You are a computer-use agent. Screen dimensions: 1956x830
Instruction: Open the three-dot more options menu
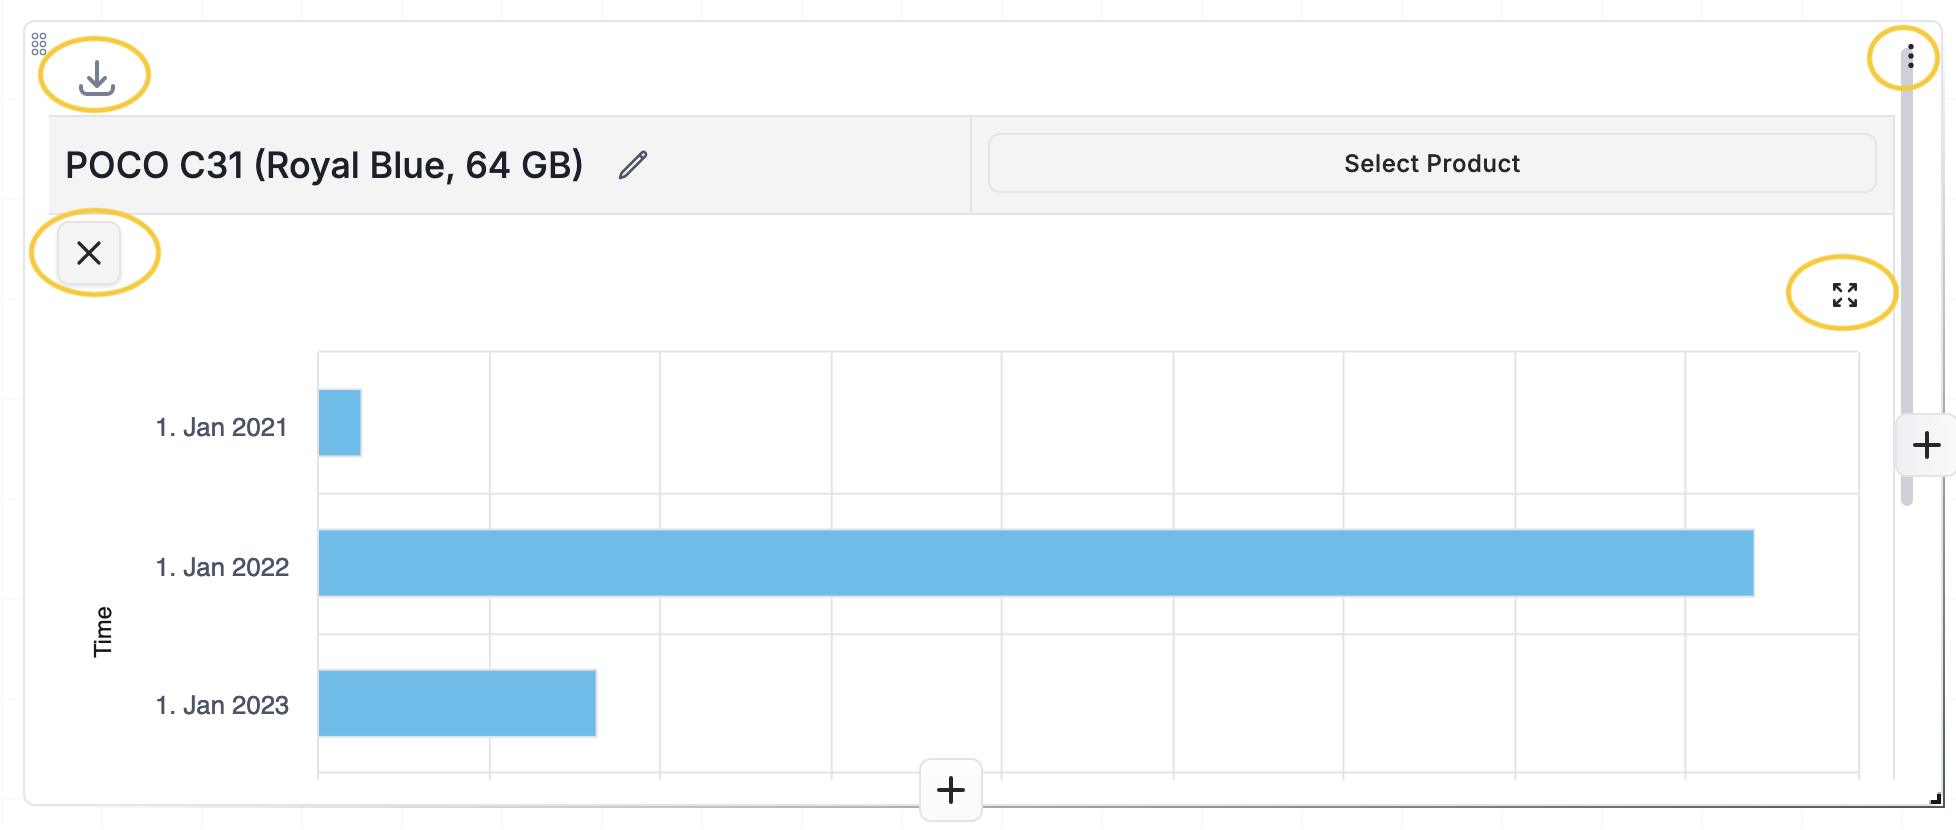pos(1909,57)
